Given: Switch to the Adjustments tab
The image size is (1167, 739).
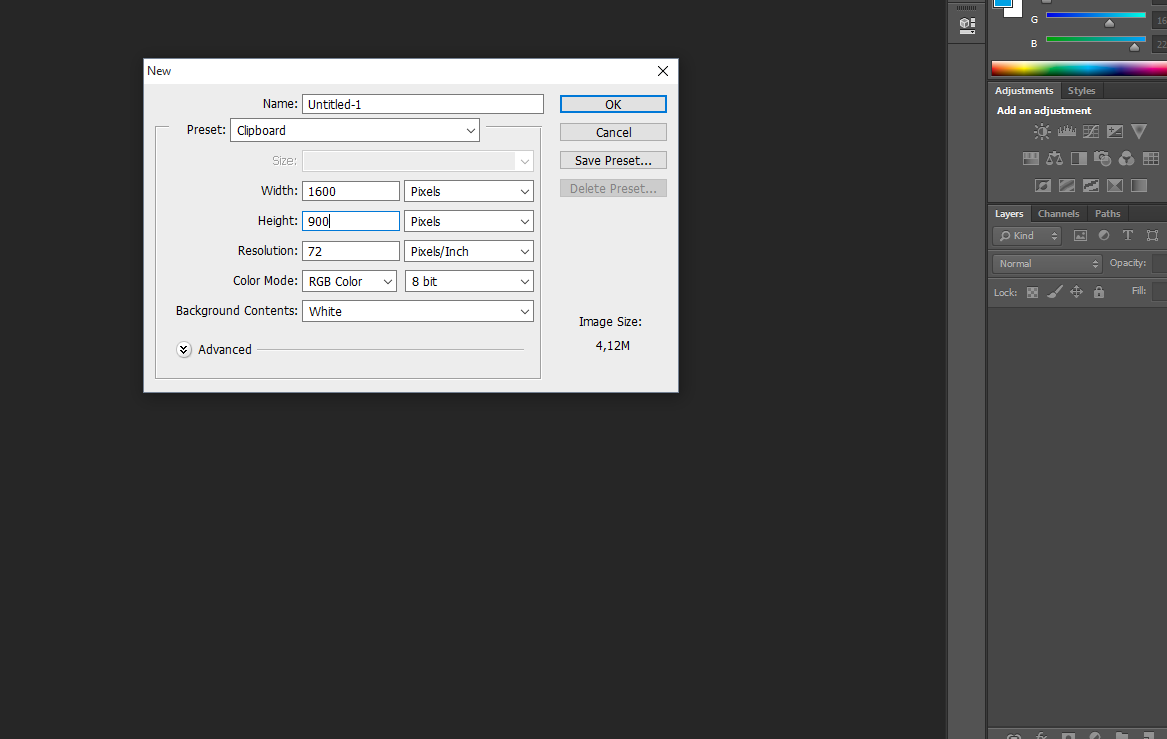Looking at the screenshot, I should tap(1024, 91).
